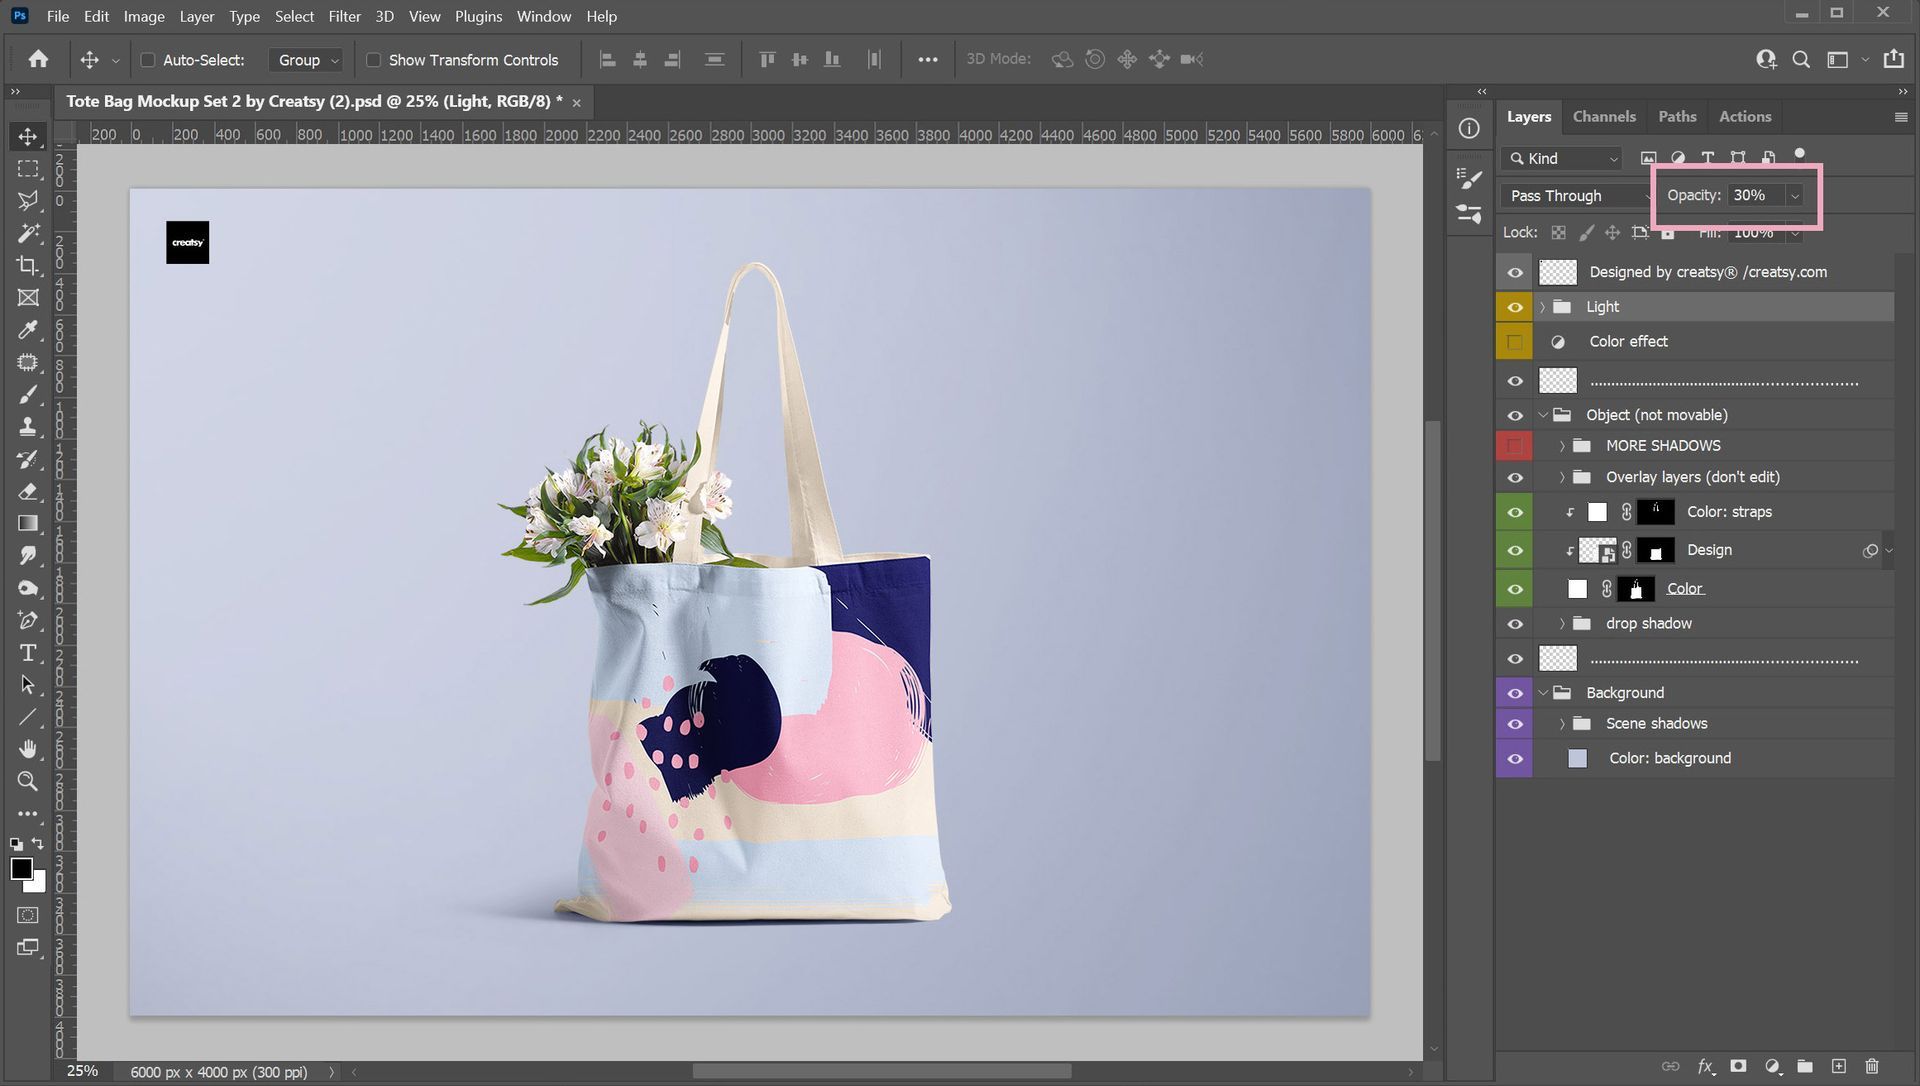Open the Search icon in options bar
1920x1086 pixels.
point(1801,59)
